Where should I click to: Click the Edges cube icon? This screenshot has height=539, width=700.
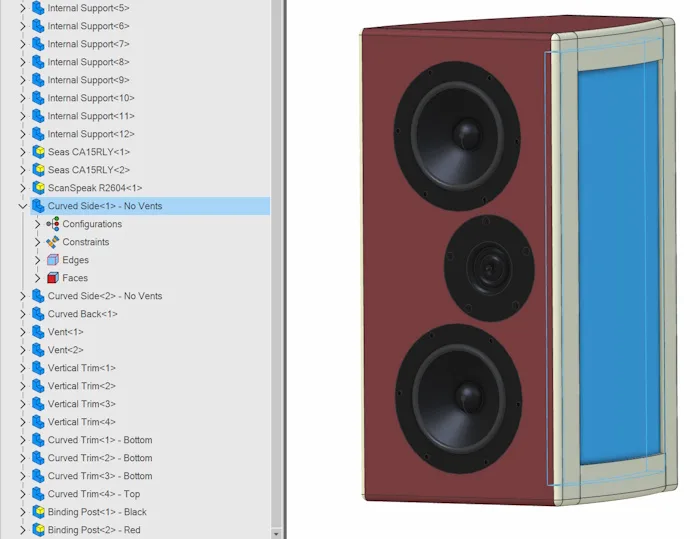(53, 260)
